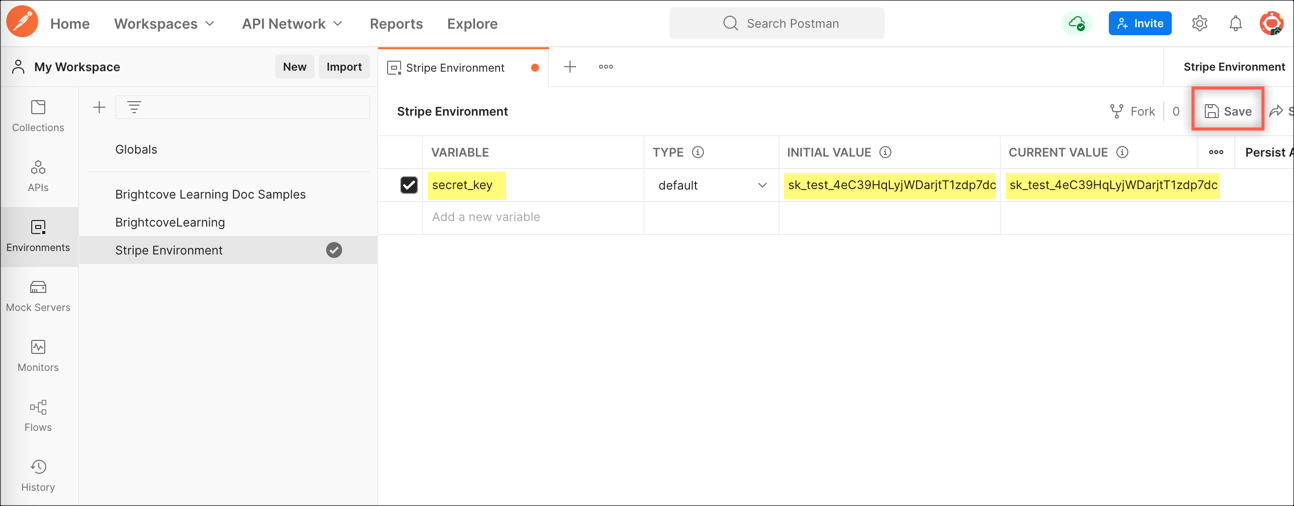Screen dimensions: 1294x506
Task: Save the Stripe Environment
Action: [1228, 111]
